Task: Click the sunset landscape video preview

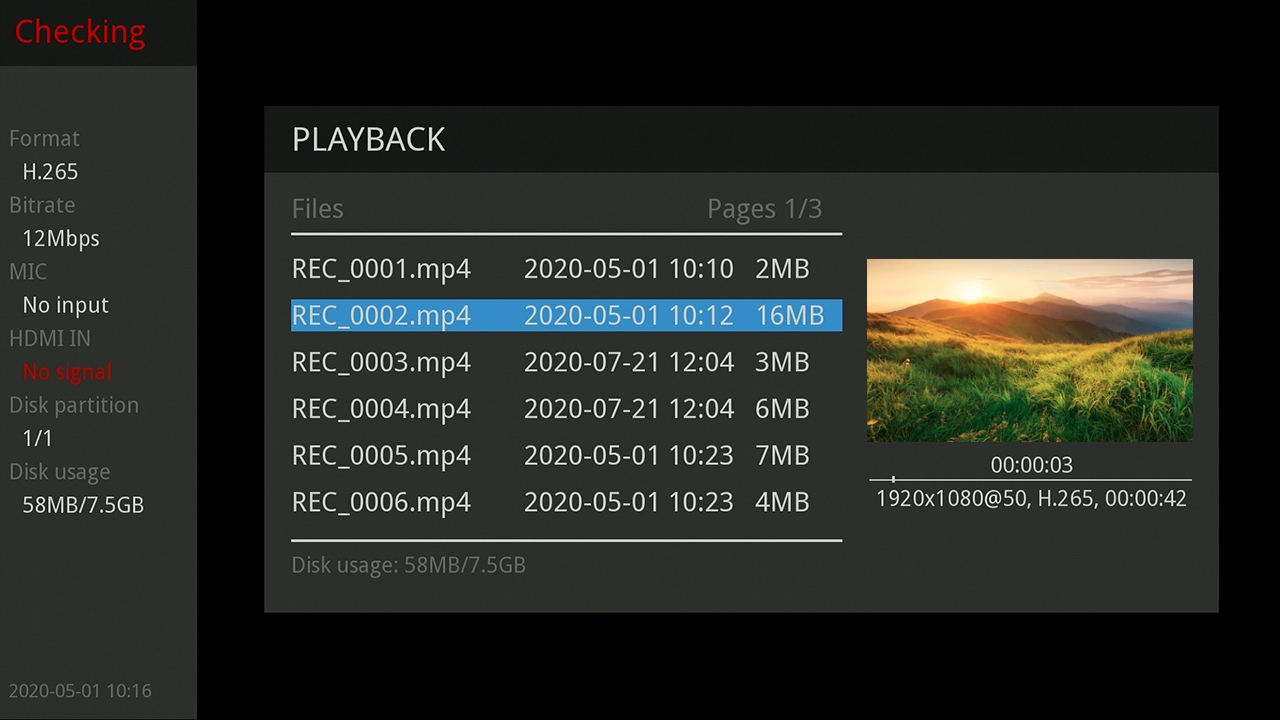Action: (x=1029, y=350)
